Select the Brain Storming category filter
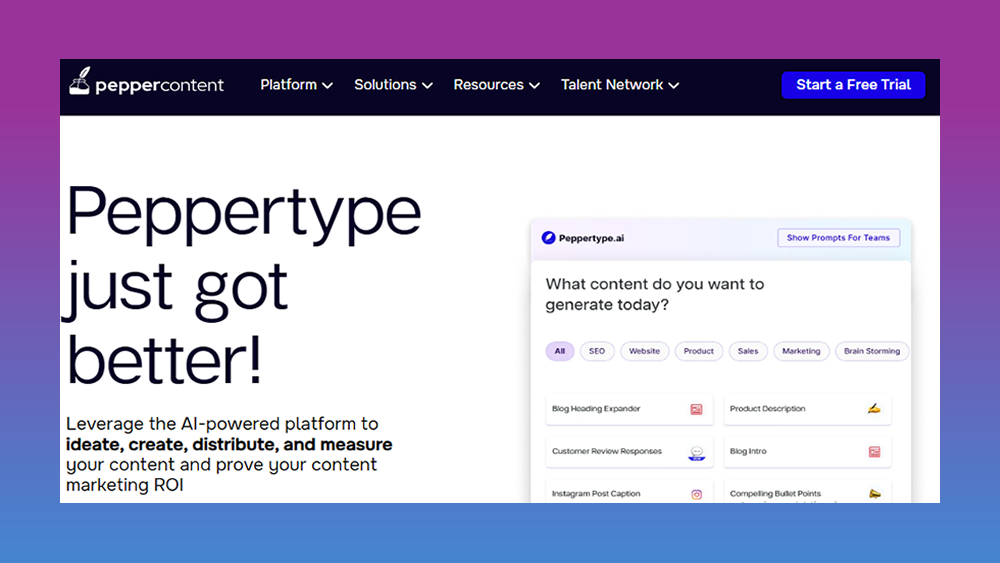The width and height of the screenshot is (1000, 563). pos(872,351)
